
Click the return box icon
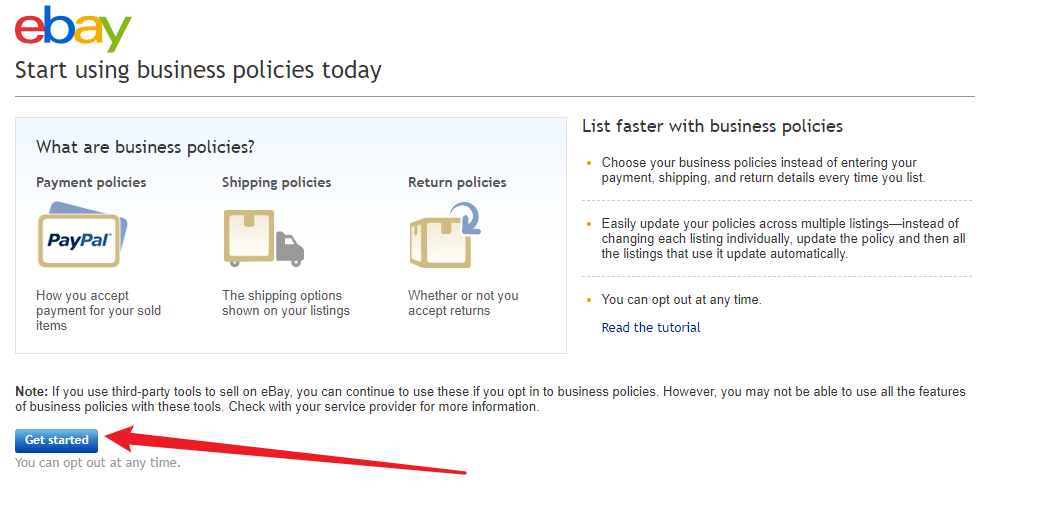tap(445, 234)
